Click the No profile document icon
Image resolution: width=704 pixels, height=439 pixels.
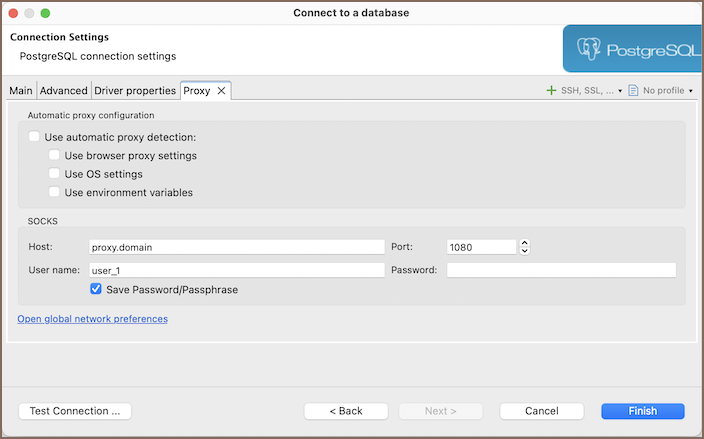coord(633,90)
